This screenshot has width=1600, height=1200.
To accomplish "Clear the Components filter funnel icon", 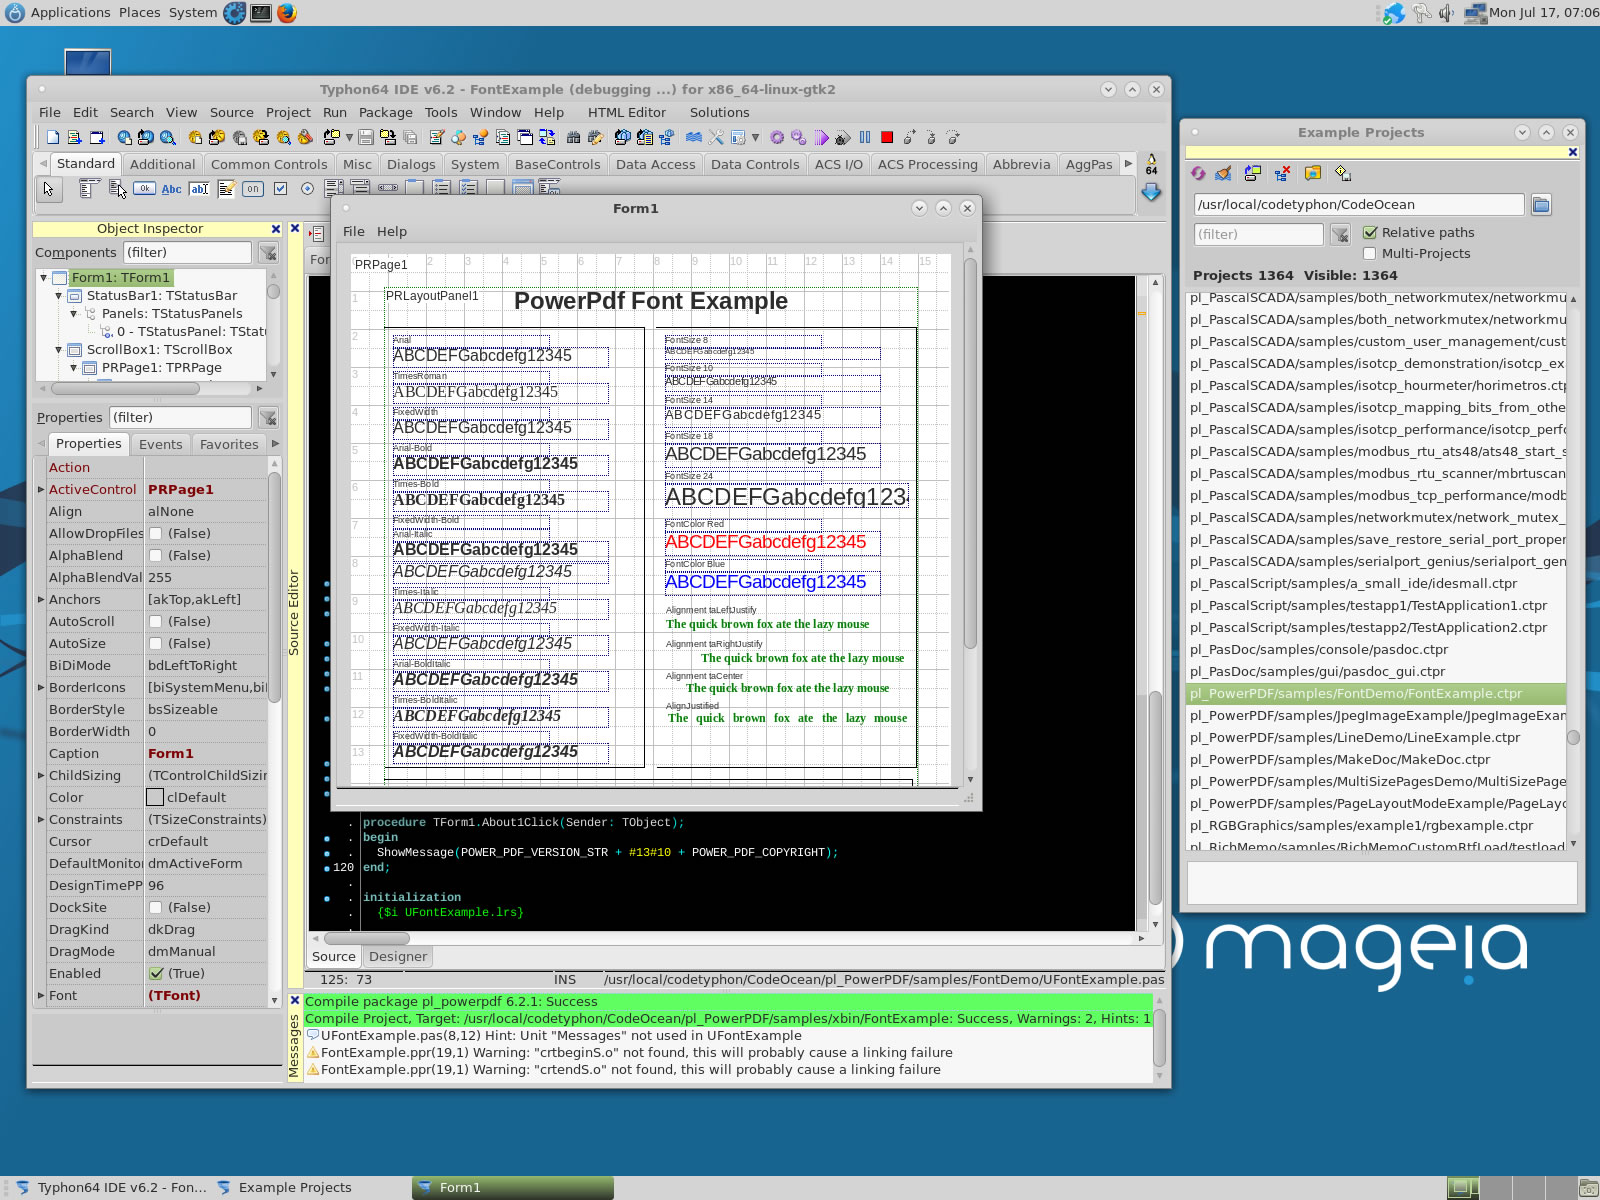I will click(x=268, y=252).
